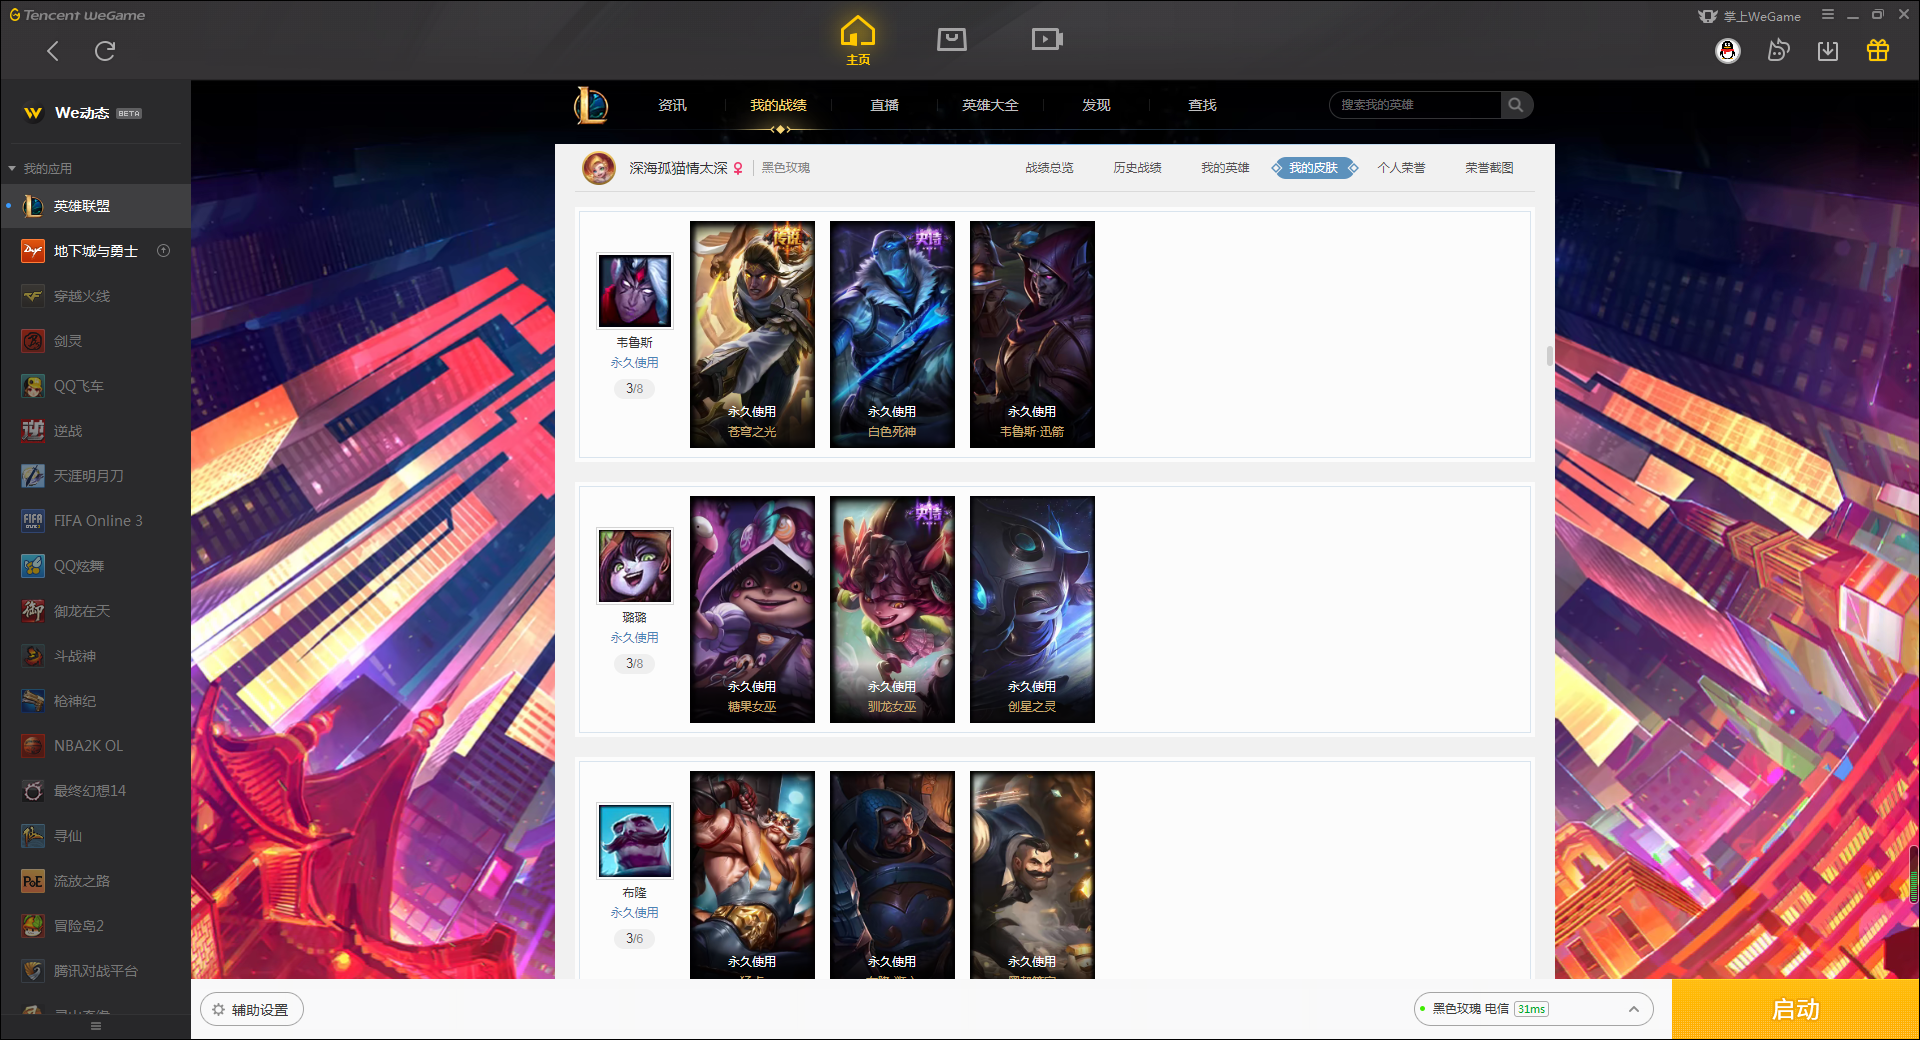The image size is (1920, 1040).
Task: Select 逆战 in sidebar
Action: (x=95, y=431)
